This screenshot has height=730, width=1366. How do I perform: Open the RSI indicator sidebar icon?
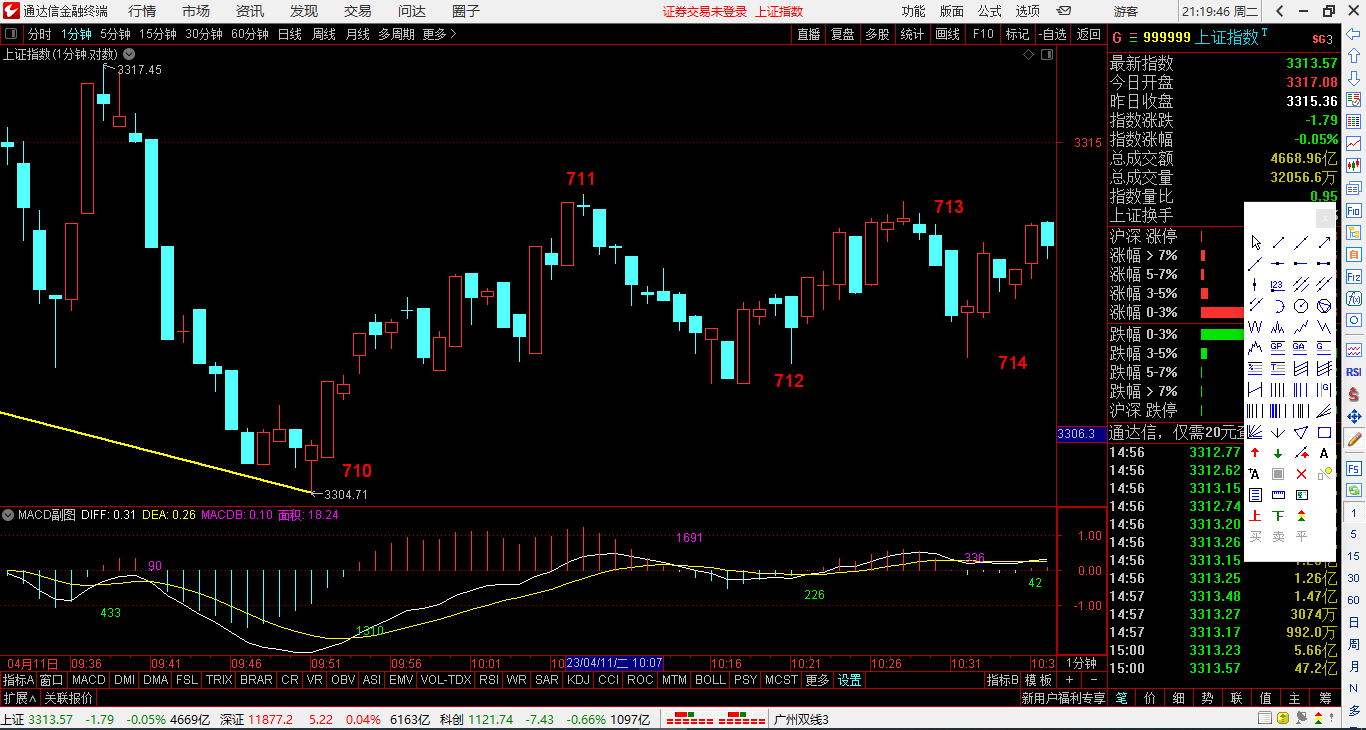[x=1354, y=372]
